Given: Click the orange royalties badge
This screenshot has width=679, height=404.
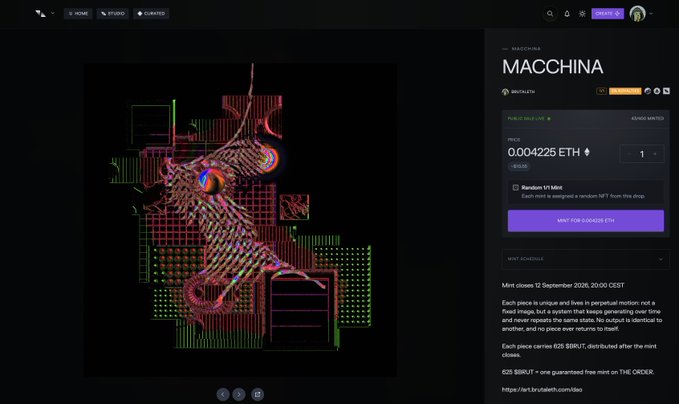Looking at the screenshot, I should click(625, 91).
